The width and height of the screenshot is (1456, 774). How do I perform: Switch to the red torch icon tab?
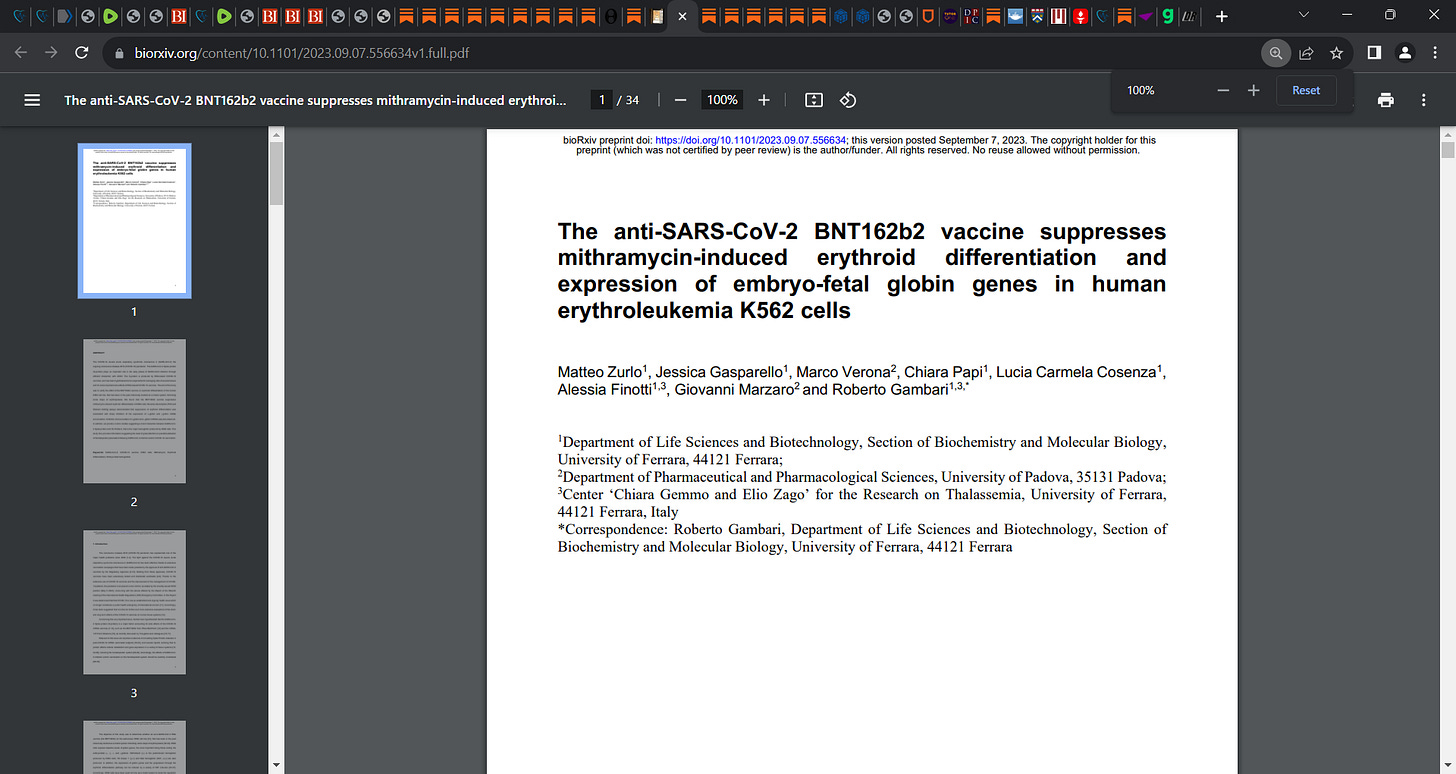coord(1080,16)
